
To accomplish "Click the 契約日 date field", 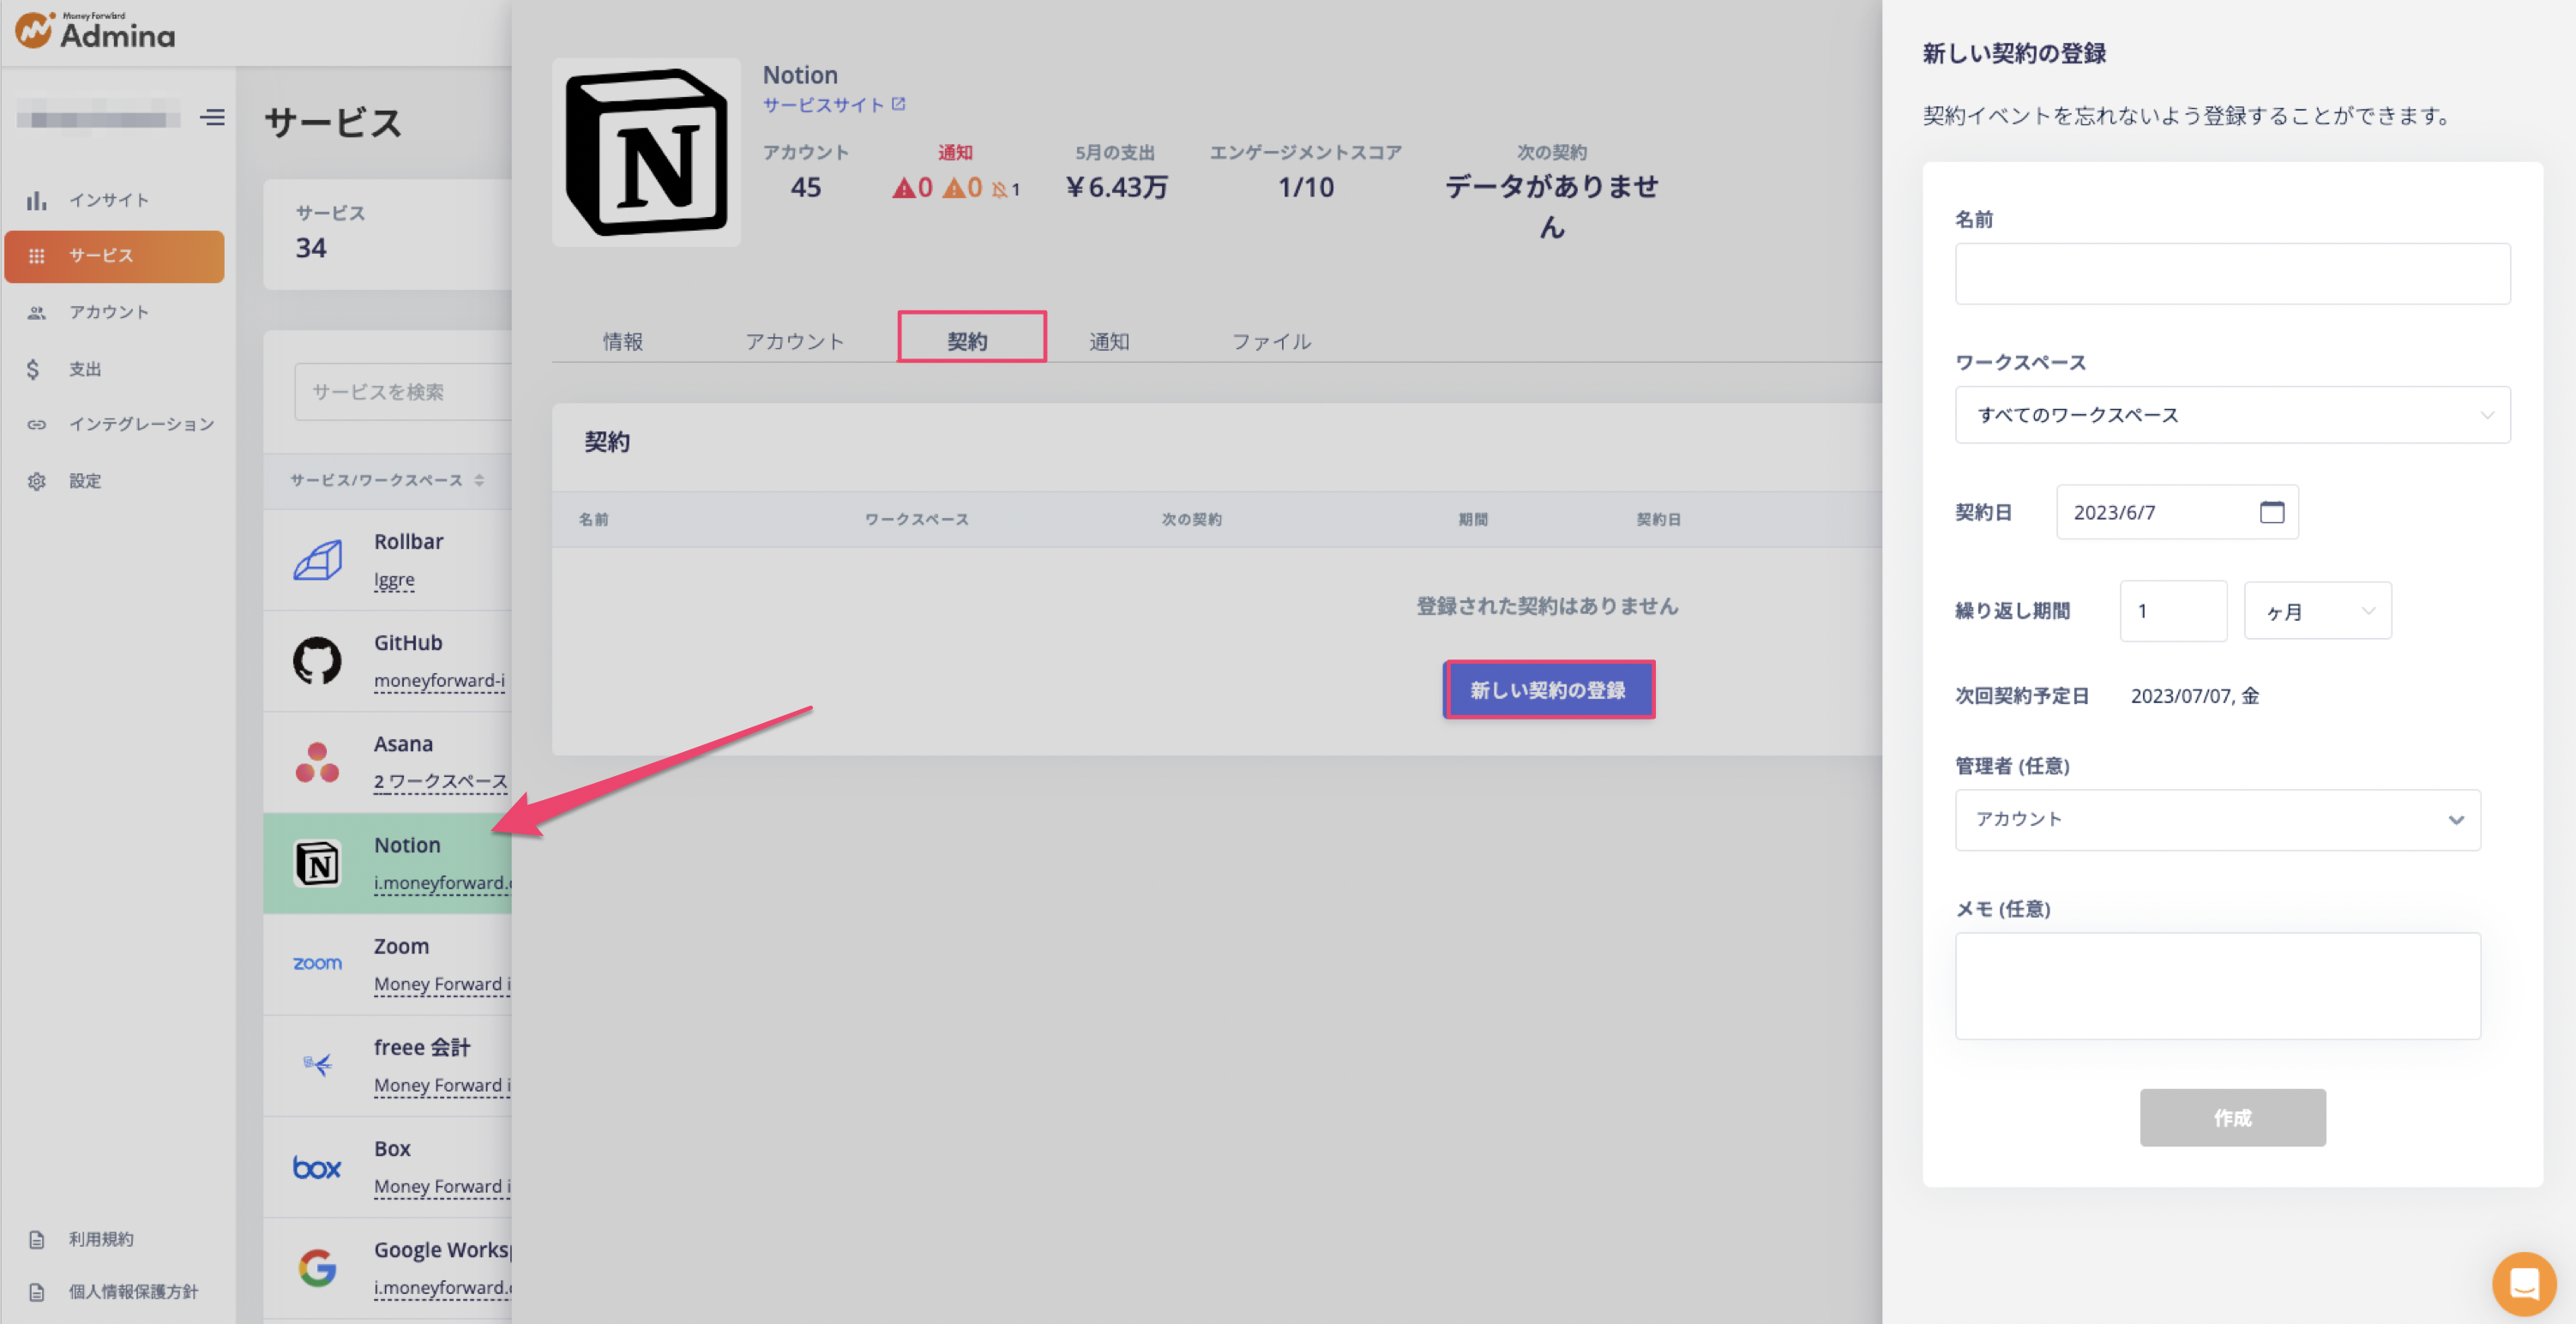I will click(x=2177, y=513).
